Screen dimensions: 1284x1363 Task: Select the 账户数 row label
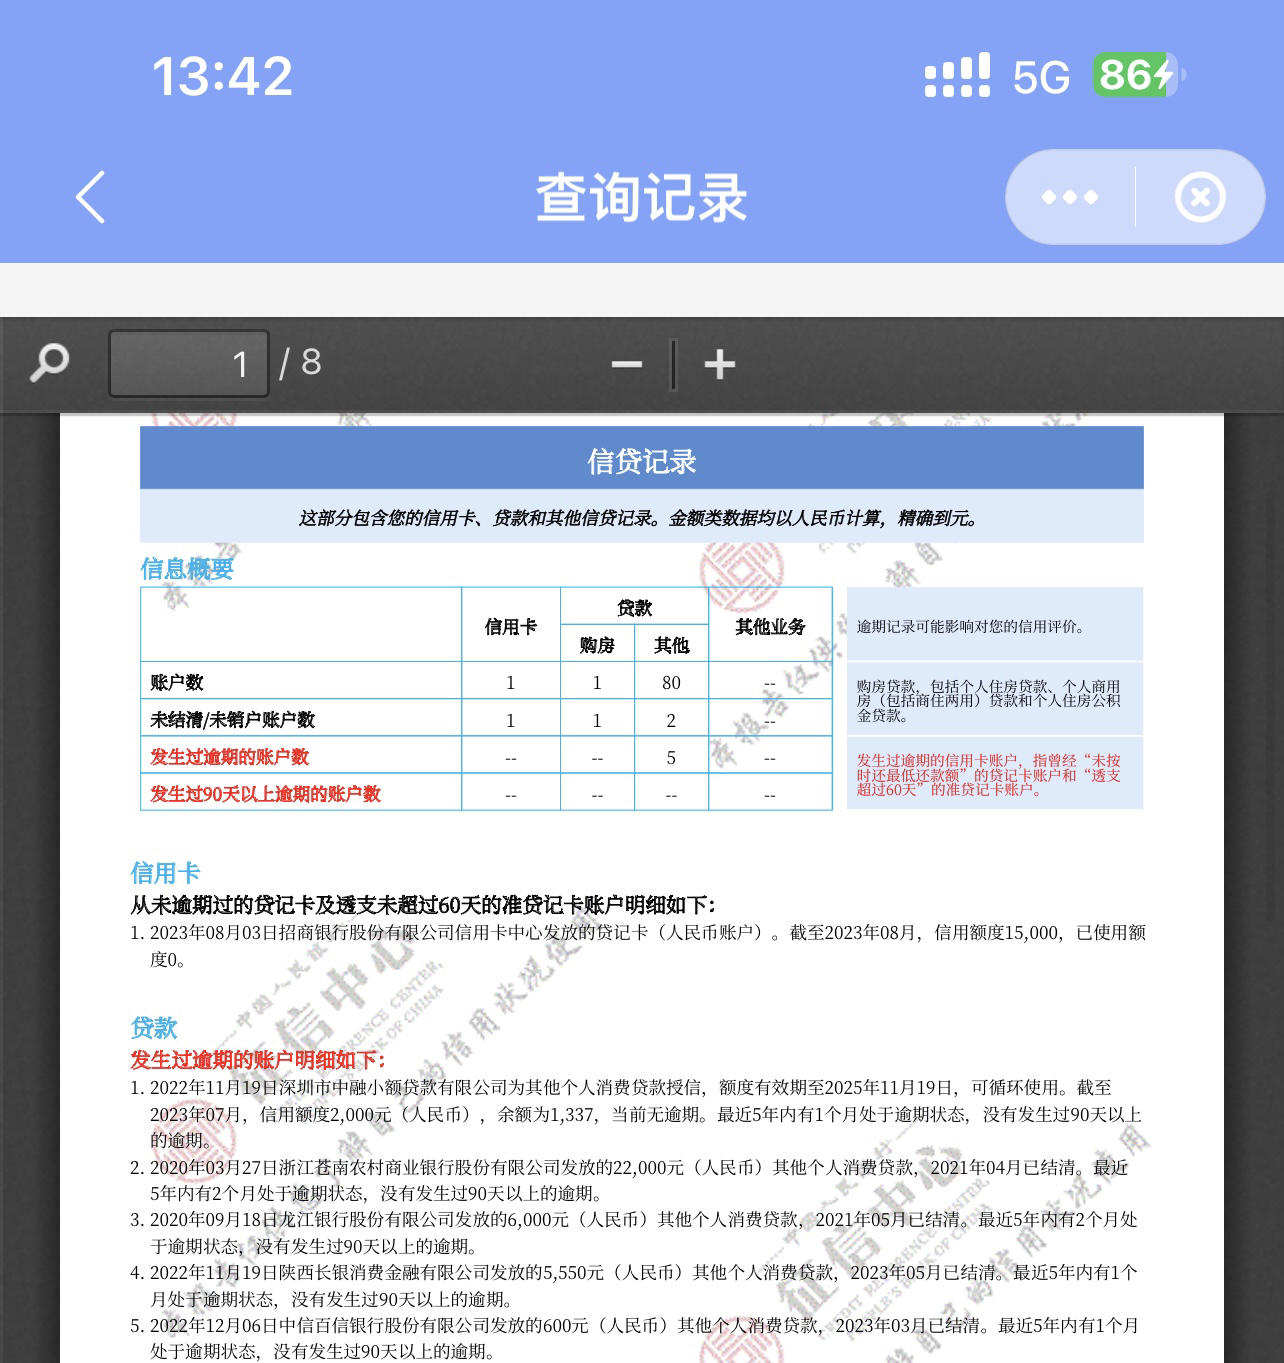tap(177, 682)
